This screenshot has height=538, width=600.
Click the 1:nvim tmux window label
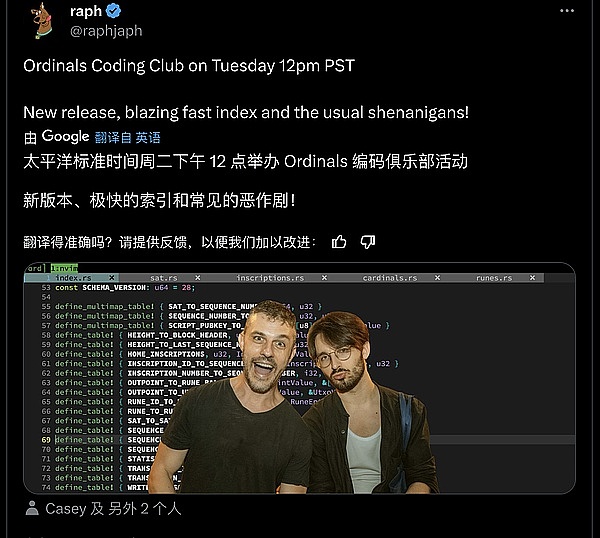[x=64, y=268]
